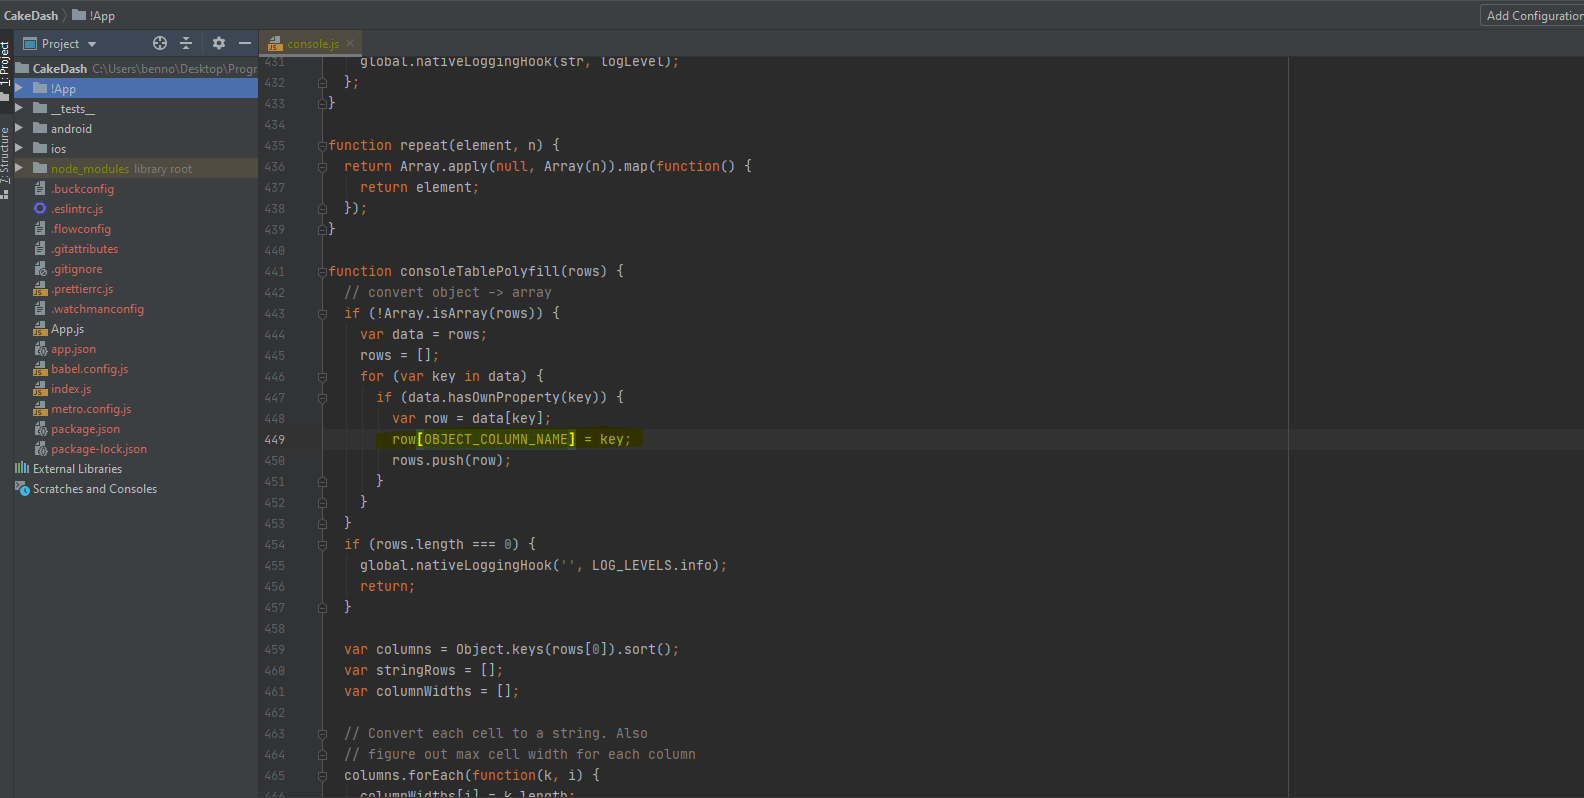Click 'columnWidths' variable on line 461

424,691
